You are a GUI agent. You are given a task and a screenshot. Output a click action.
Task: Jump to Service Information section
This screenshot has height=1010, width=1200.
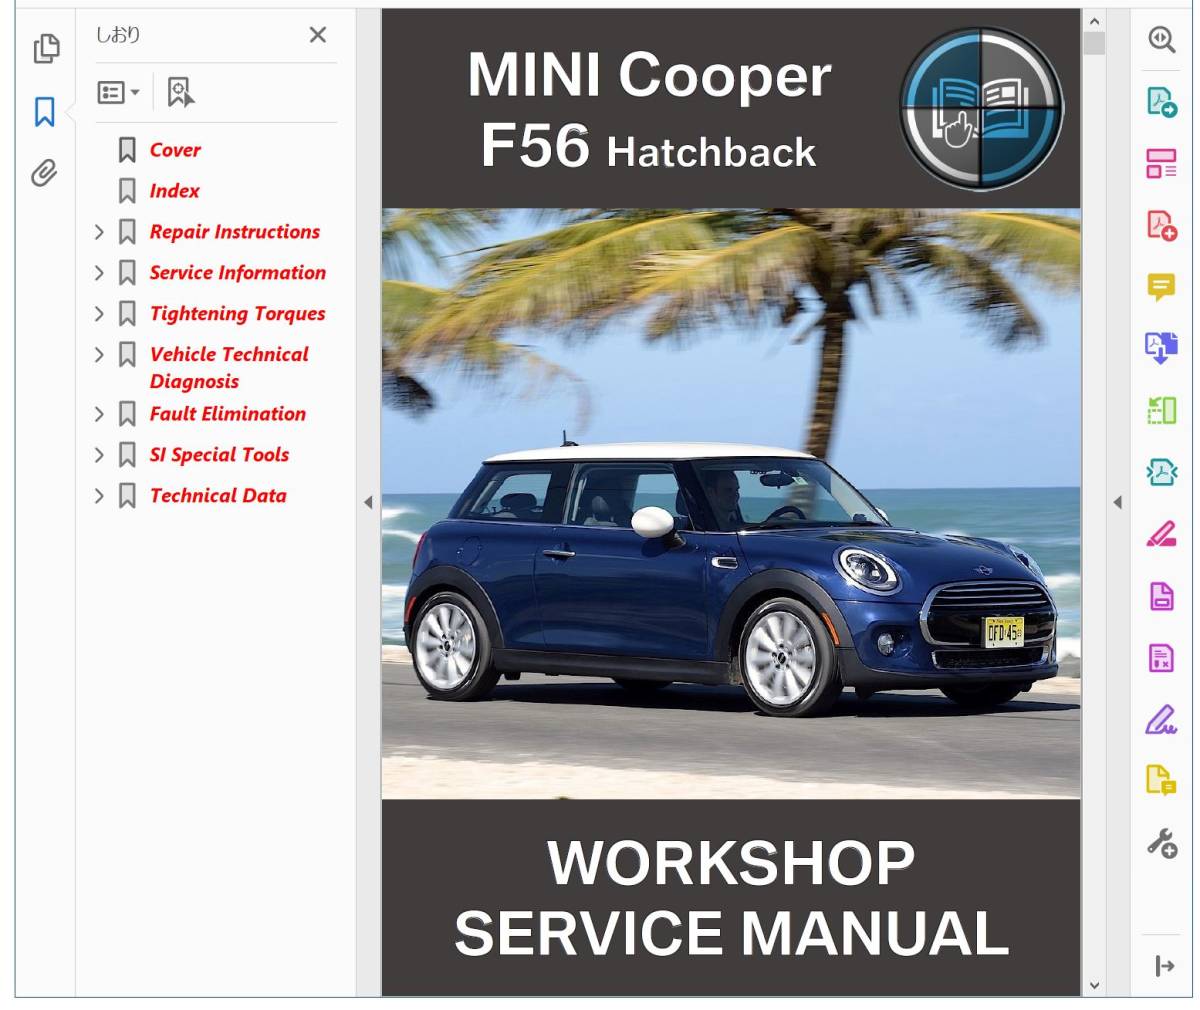238,273
